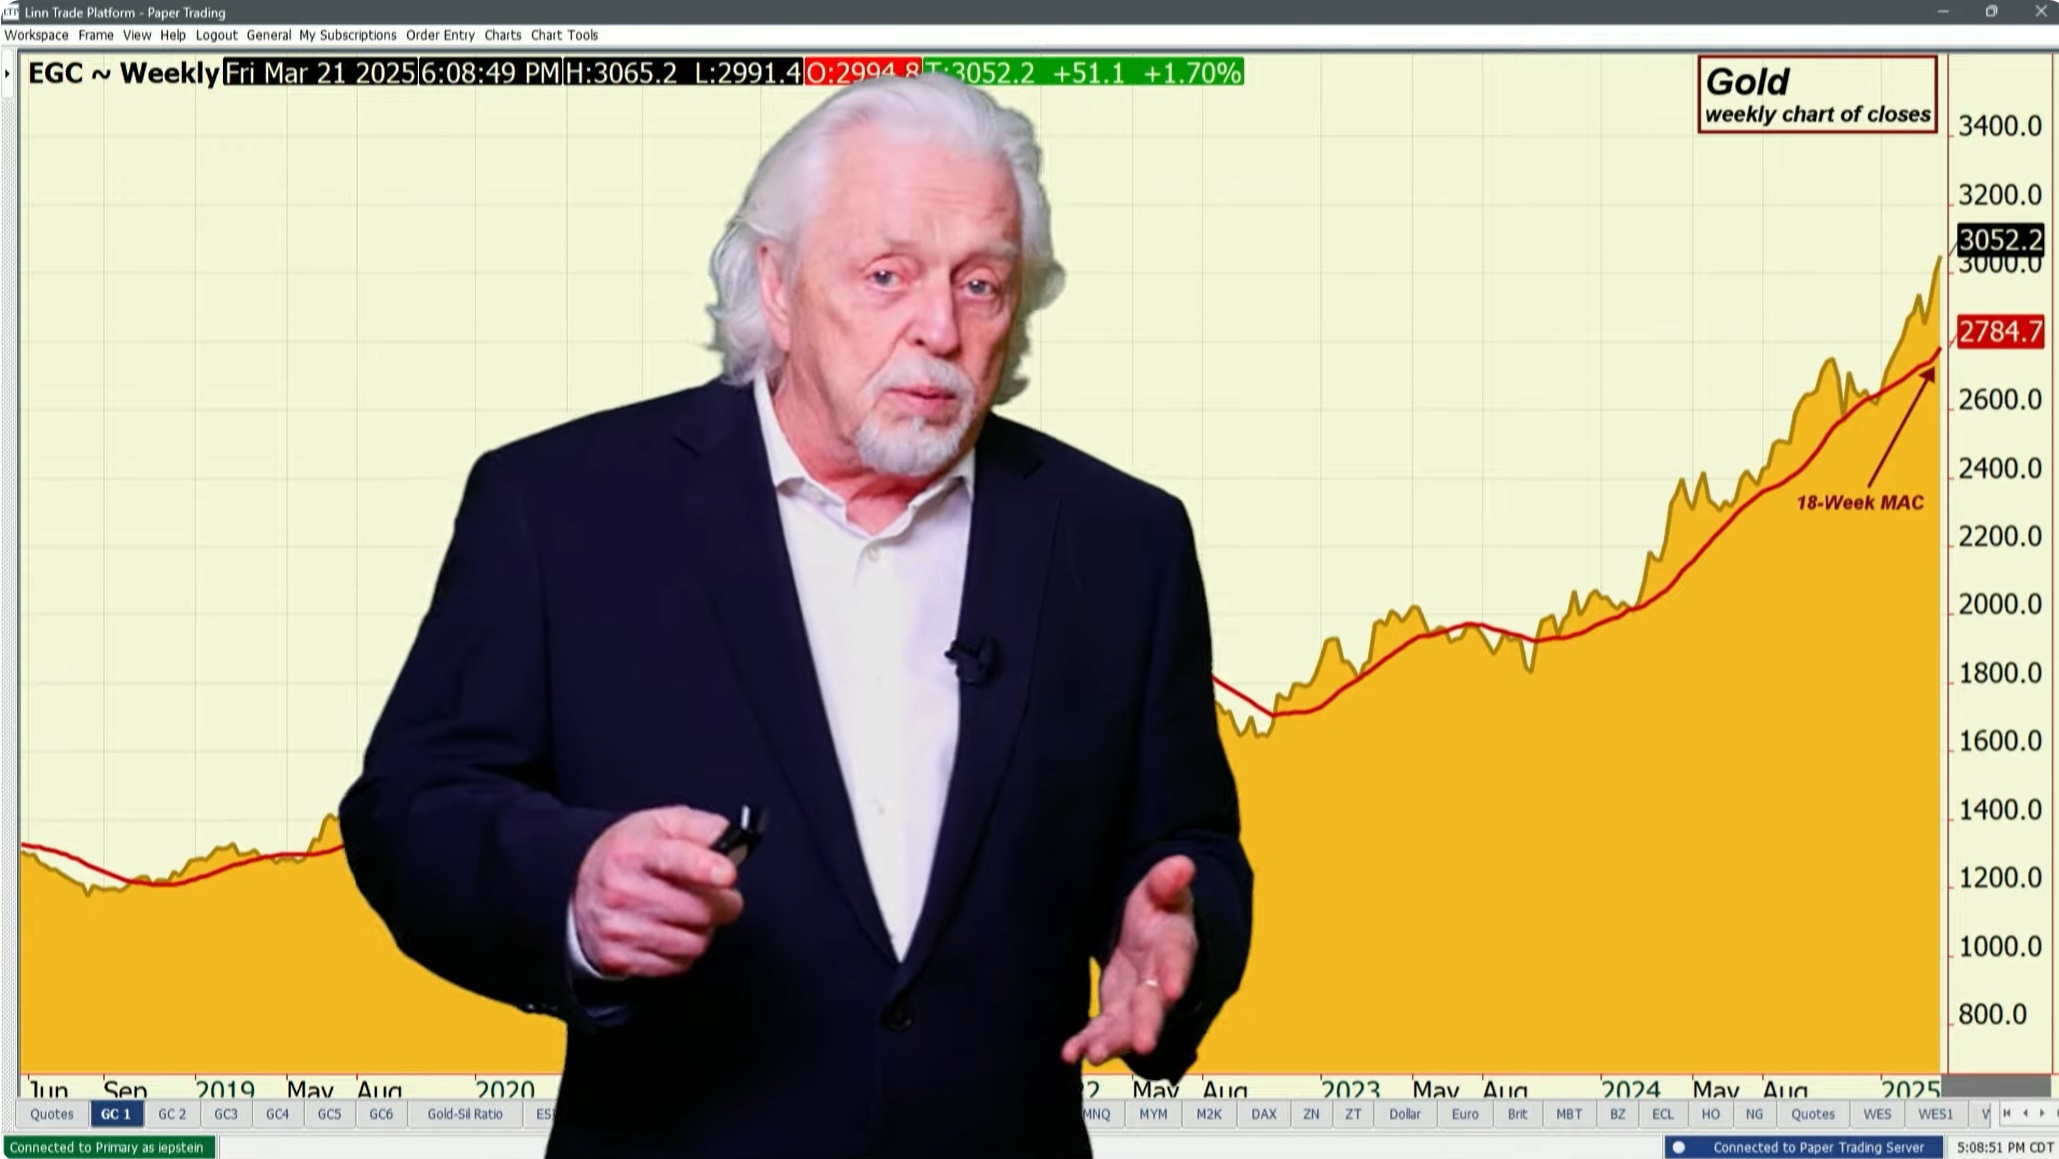Switch to the GC 2 tab
The width and height of the screenshot is (2059, 1159).
[172, 1114]
